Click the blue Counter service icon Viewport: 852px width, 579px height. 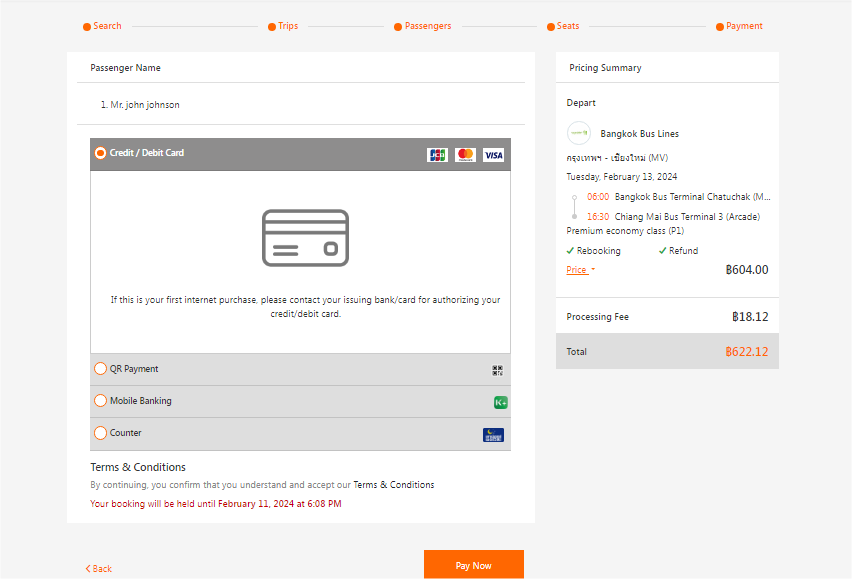click(x=493, y=435)
